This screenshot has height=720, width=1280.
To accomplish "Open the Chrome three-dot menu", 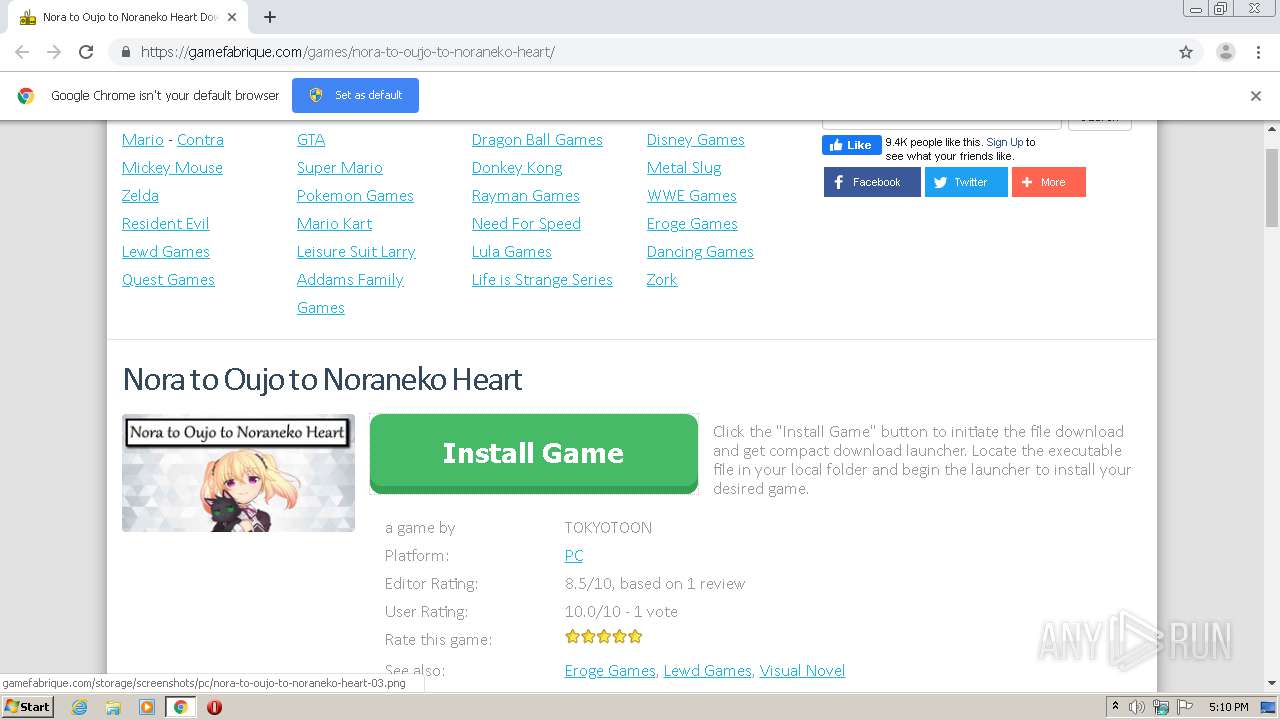I will [x=1258, y=52].
